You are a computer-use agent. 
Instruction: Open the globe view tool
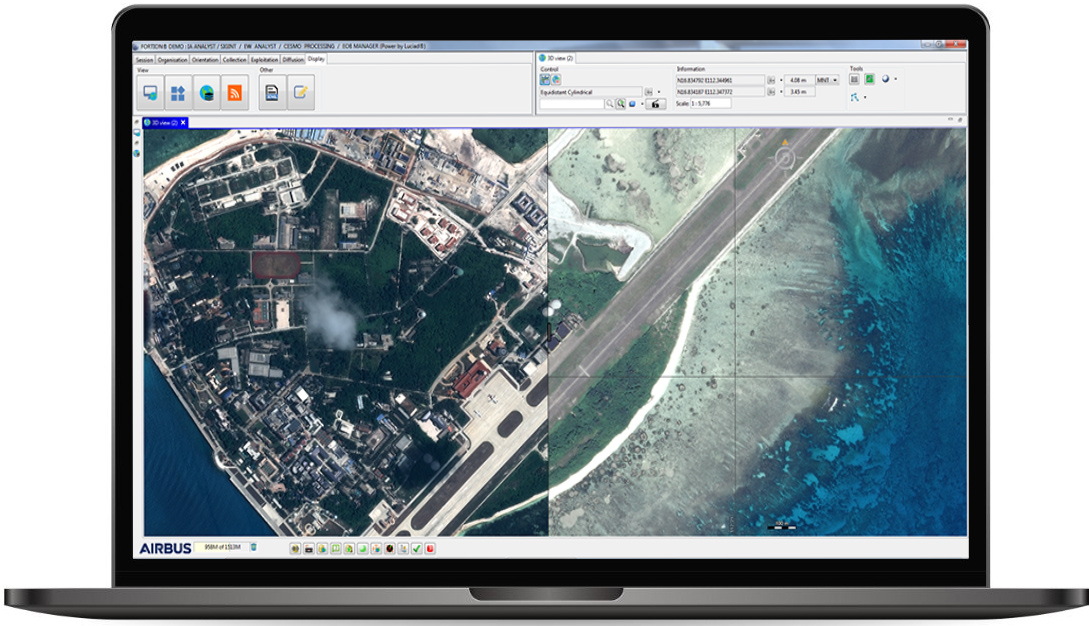click(207, 93)
